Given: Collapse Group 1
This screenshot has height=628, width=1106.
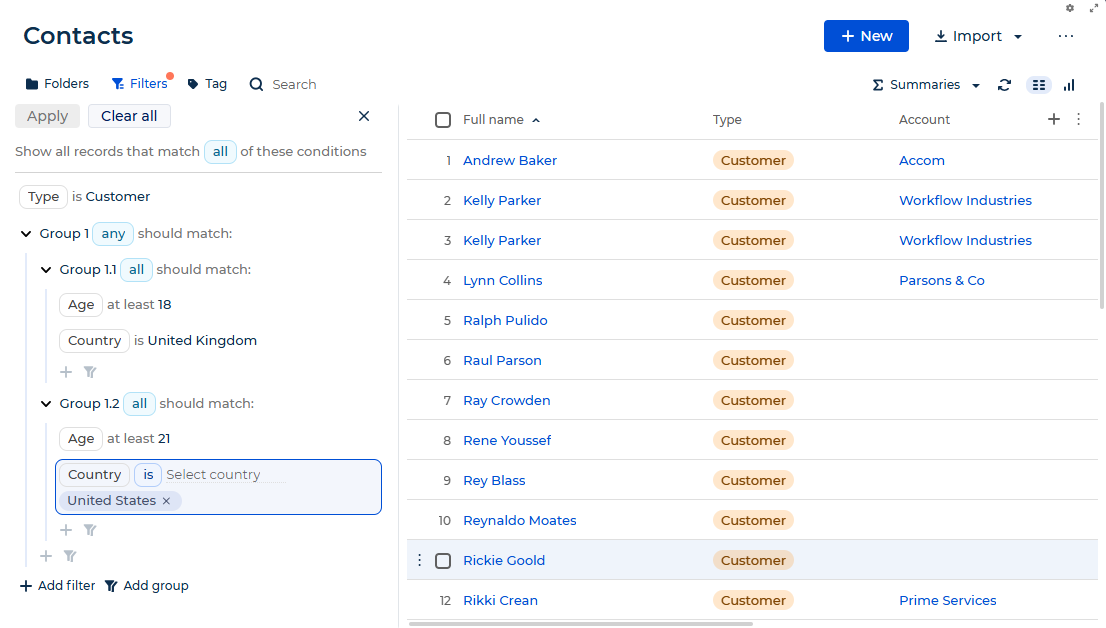Looking at the screenshot, I should (x=26, y=234).
